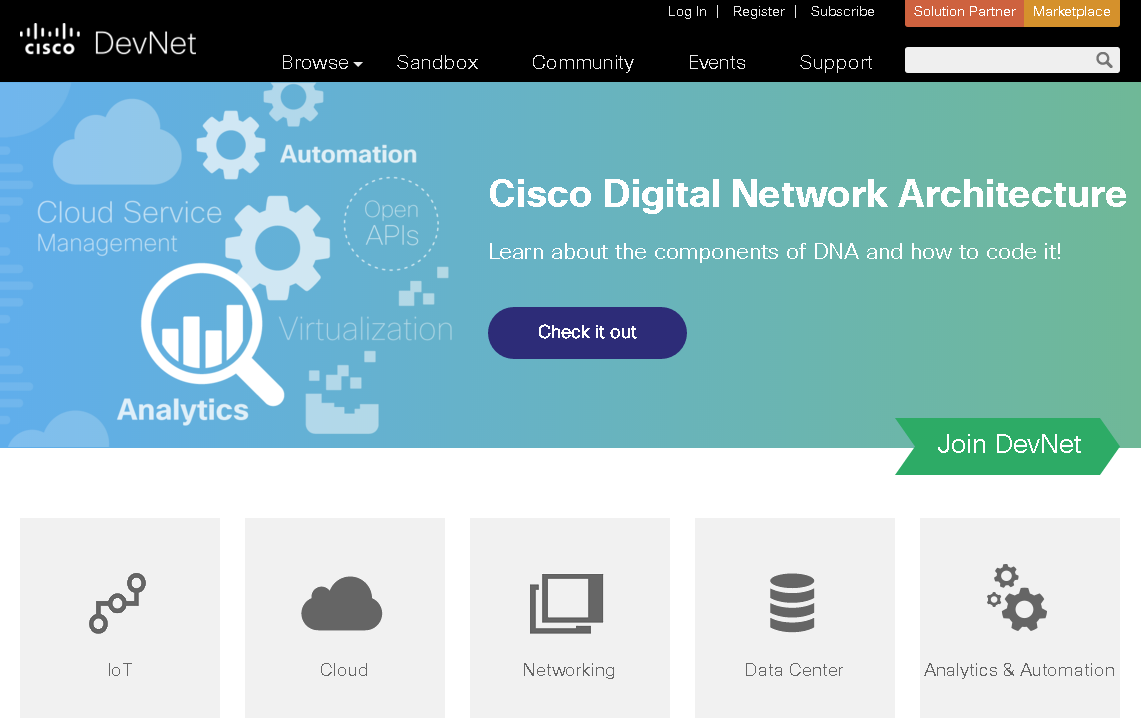Click the Cisco DevNet logo
Image resolution: width=1141 pixels, height=725 pixels.
point(108,41)
